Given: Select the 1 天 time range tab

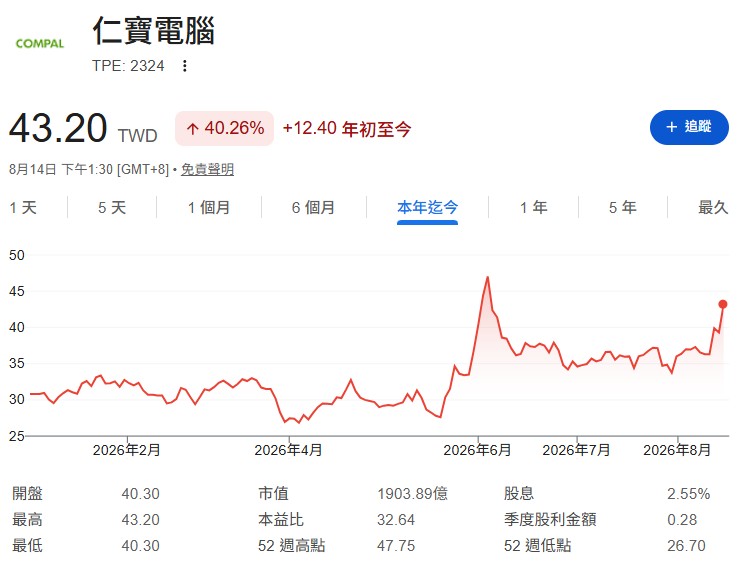Looking at the screenshot, I should 23,207.
